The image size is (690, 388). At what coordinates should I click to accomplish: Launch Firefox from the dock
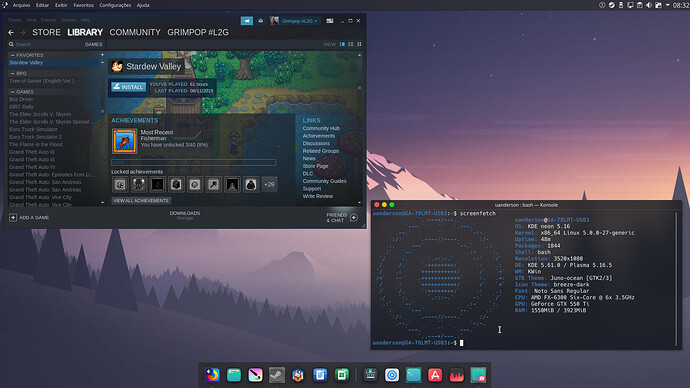pos(212,375)
